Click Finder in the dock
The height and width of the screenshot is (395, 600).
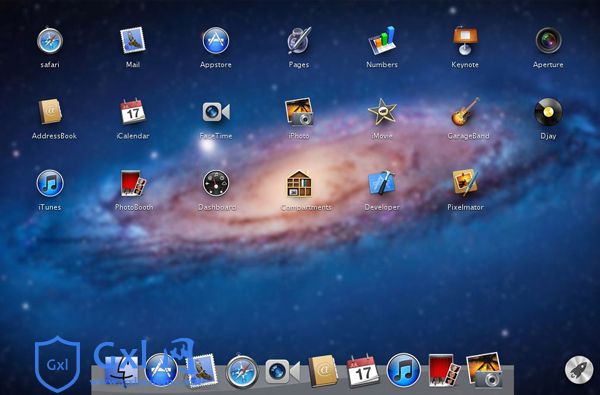[122, 370]
